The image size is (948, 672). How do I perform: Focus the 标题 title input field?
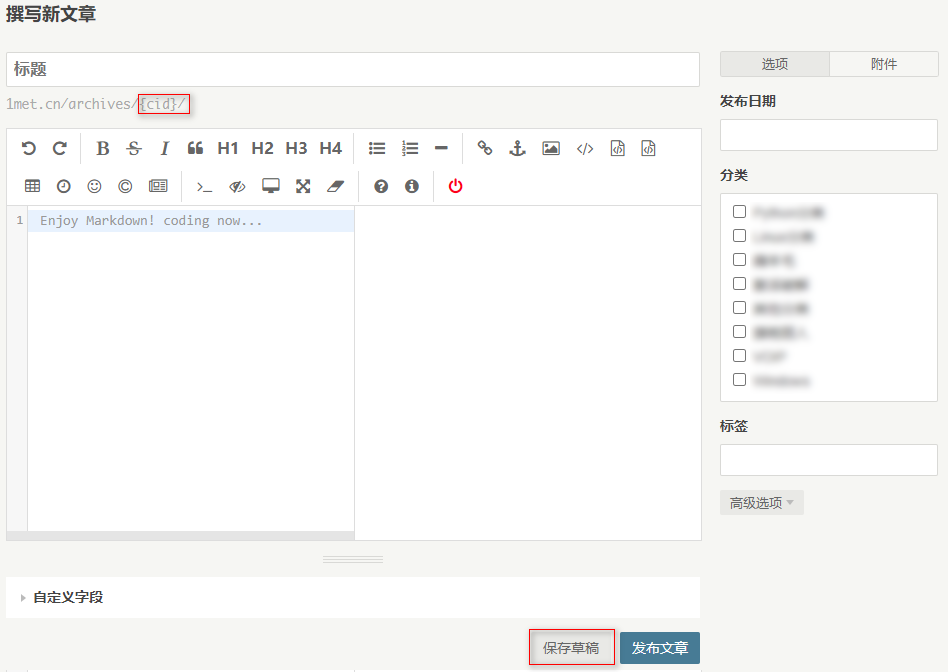tap(353, 70)
